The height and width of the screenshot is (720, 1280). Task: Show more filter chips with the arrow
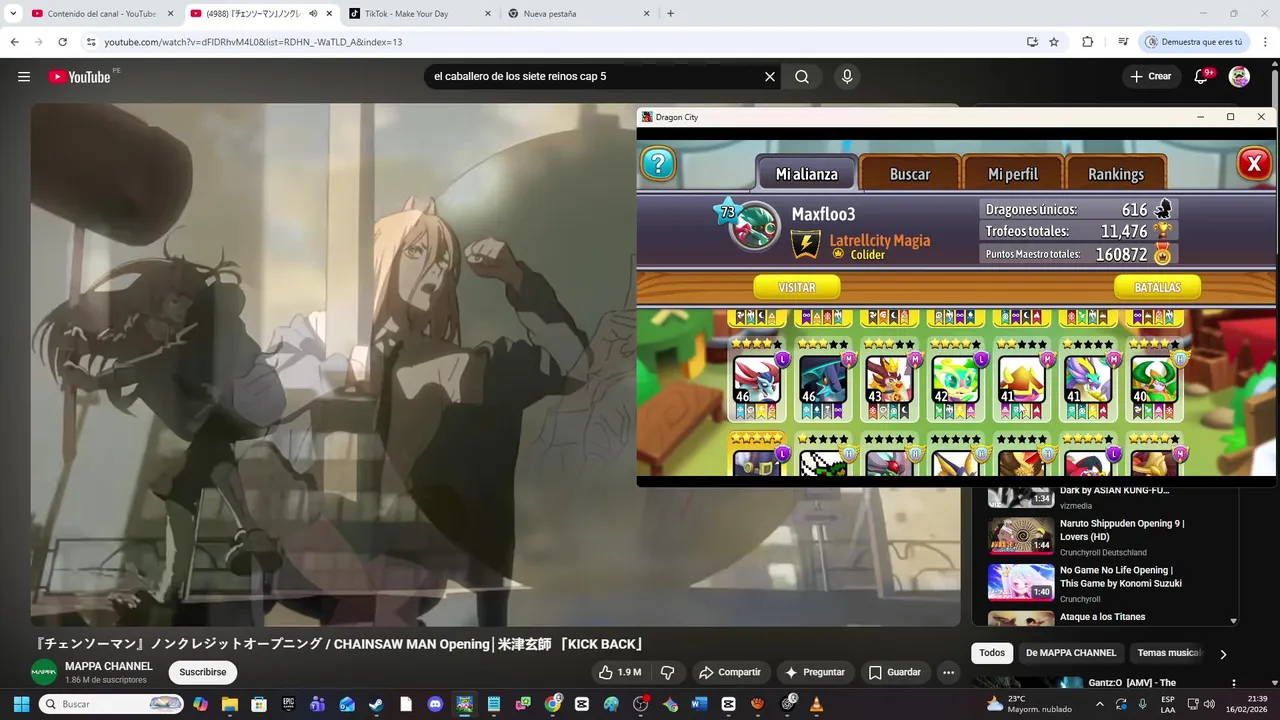[x=1222, y=654]
